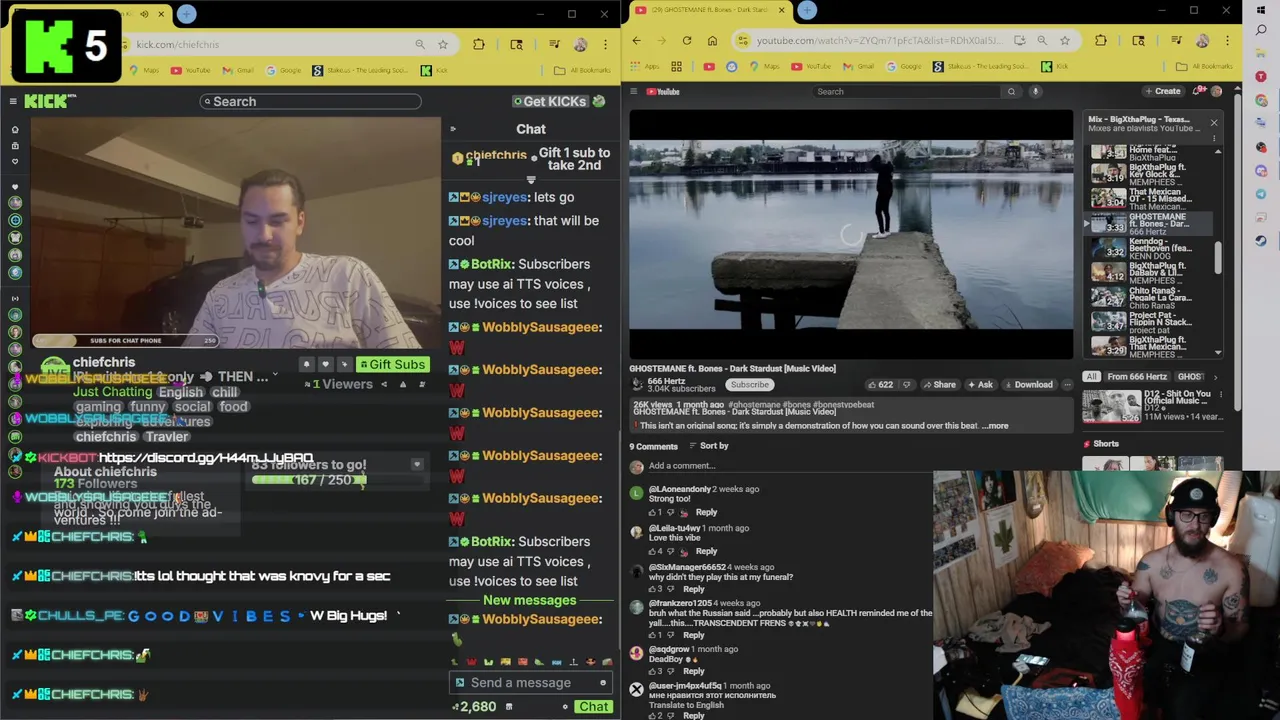Image resolution: width=1280 pixels, height=720 pixels.
Task: Open Gmail bookmark in Kick window
Action: [238, 70]
